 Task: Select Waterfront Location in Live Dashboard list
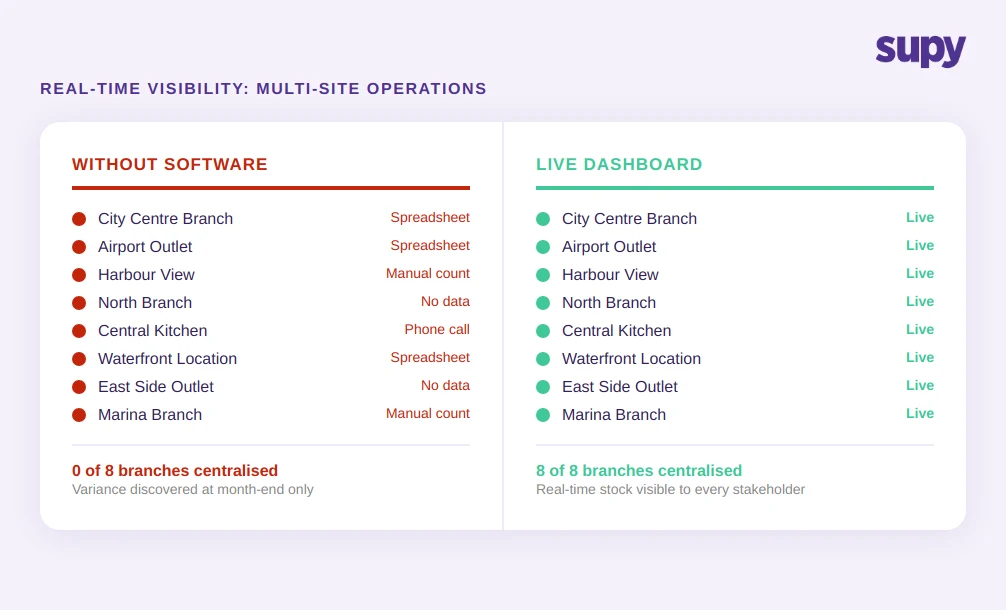coord(631,359)
